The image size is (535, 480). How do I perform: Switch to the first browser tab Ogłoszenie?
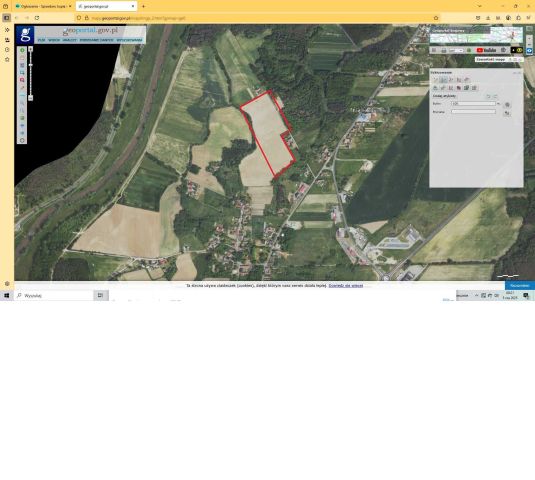tap(44, 6)
